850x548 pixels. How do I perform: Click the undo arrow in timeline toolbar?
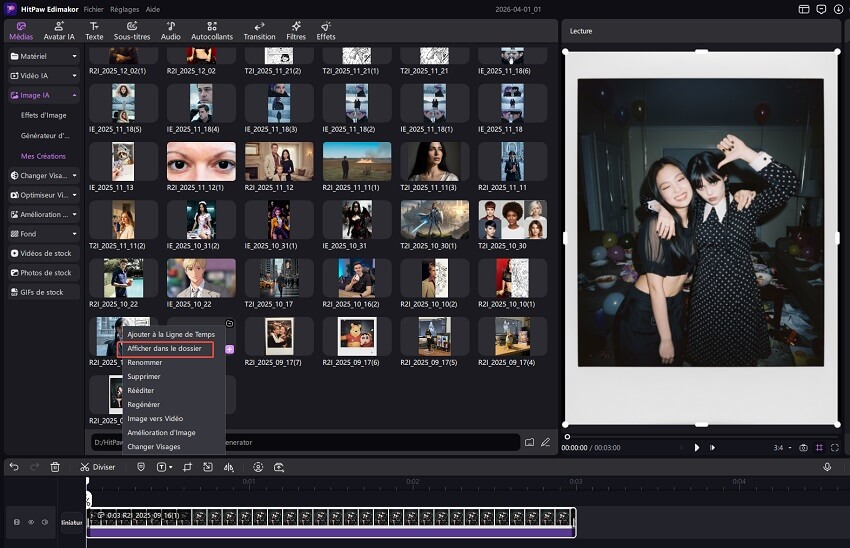14,467
